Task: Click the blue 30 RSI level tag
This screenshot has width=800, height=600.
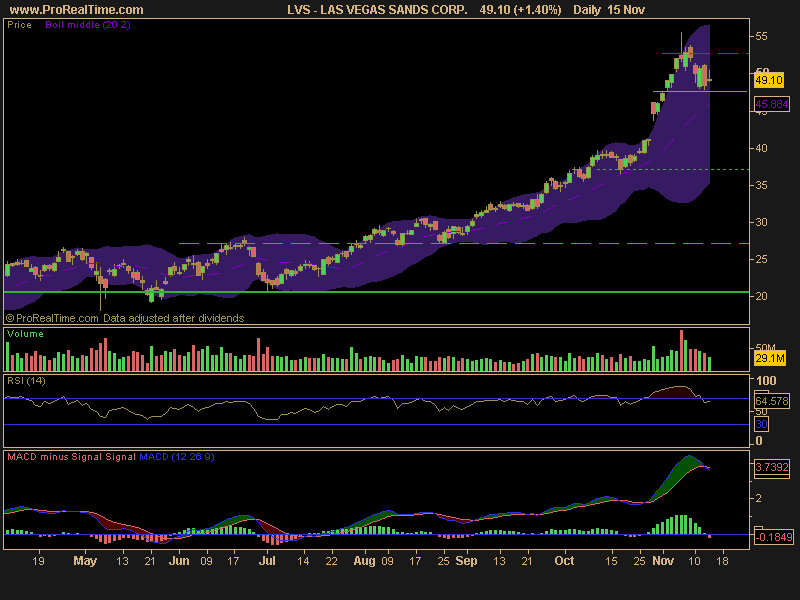Action: point(761,424)
